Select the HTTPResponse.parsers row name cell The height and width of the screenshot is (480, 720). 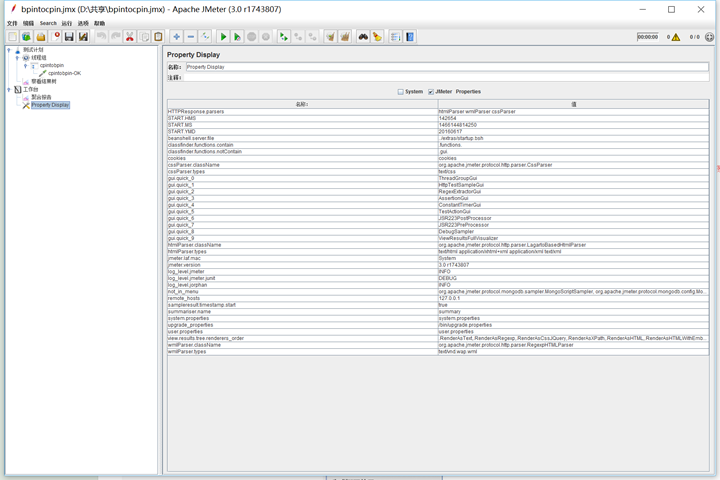pyautogui.click(x=303, y=112)
